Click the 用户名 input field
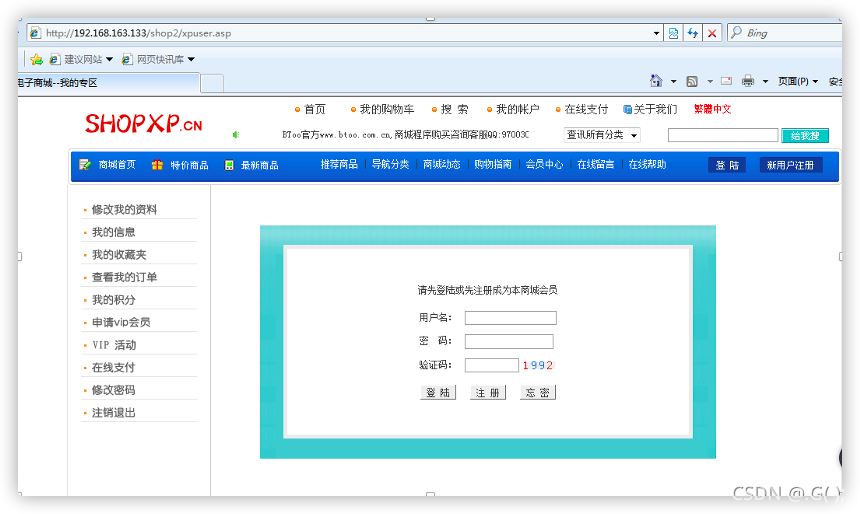Image resolution: width=860 pixels, height=514 pixels. click(x=511, y=318)
